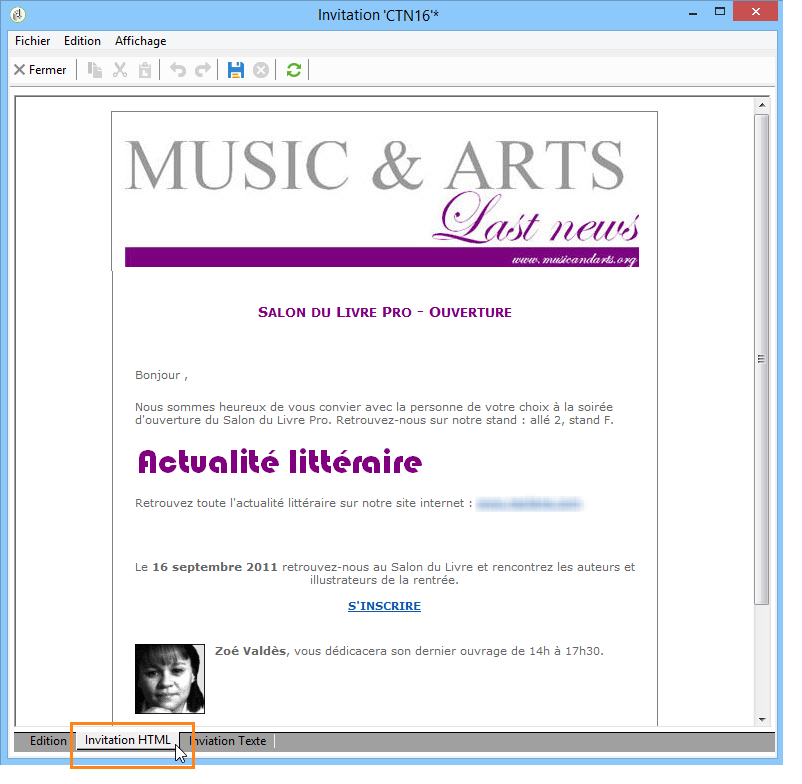Viewport: 802px width, 784px height.
Task: Minimize the Invitation 'CTN16' window
Action: 693,12
